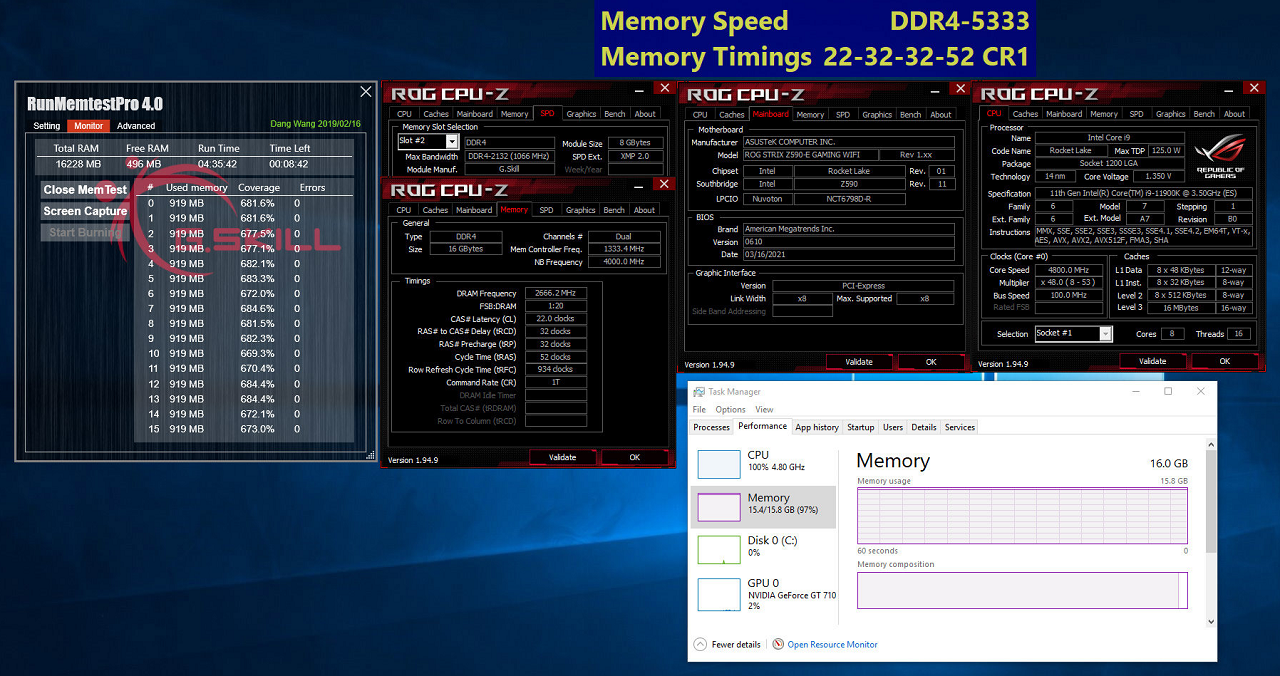Click the Close MemTest button
This screenshot has width=1280, height=676.
[x=85, y=189]
